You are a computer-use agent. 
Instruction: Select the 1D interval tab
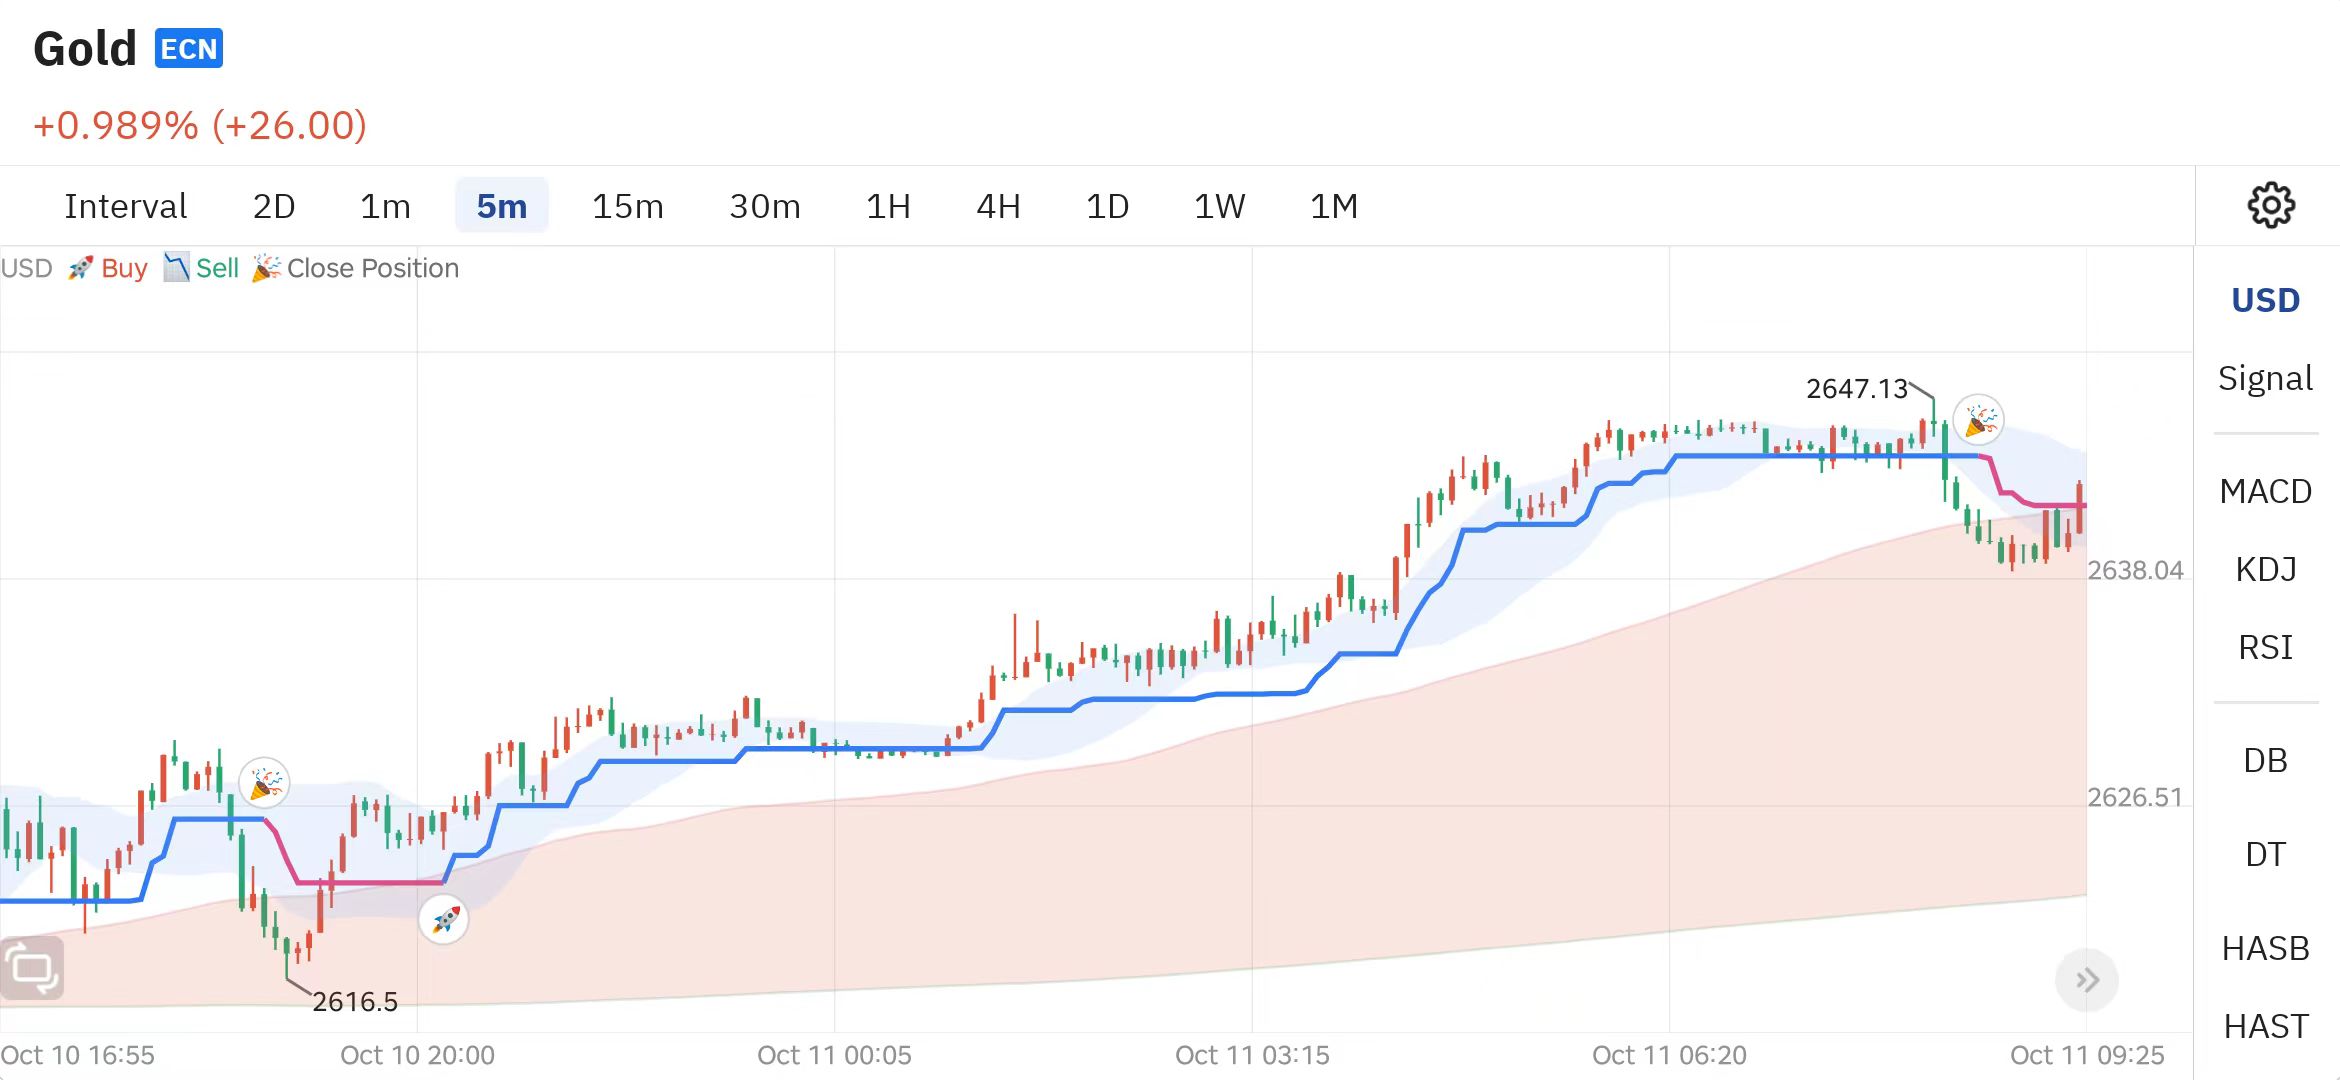1107,206
